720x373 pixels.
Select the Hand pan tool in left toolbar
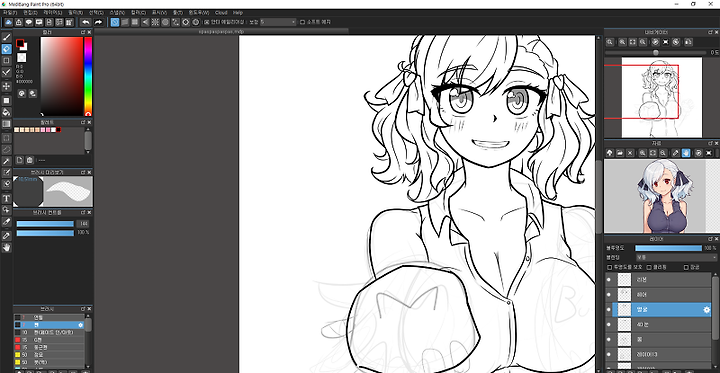click(6, 248)
